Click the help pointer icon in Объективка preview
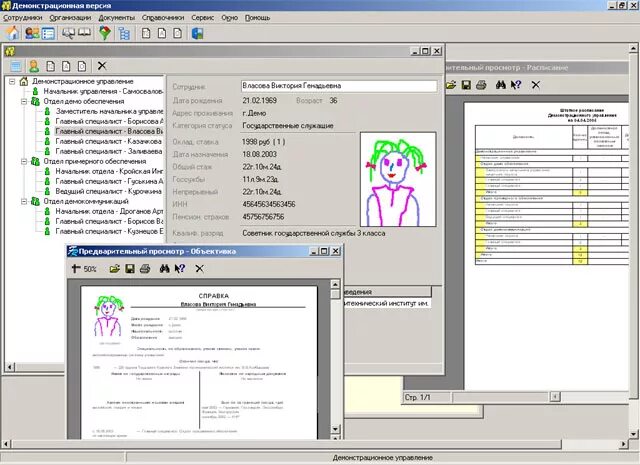640x465 pixels. coord(180,269)
